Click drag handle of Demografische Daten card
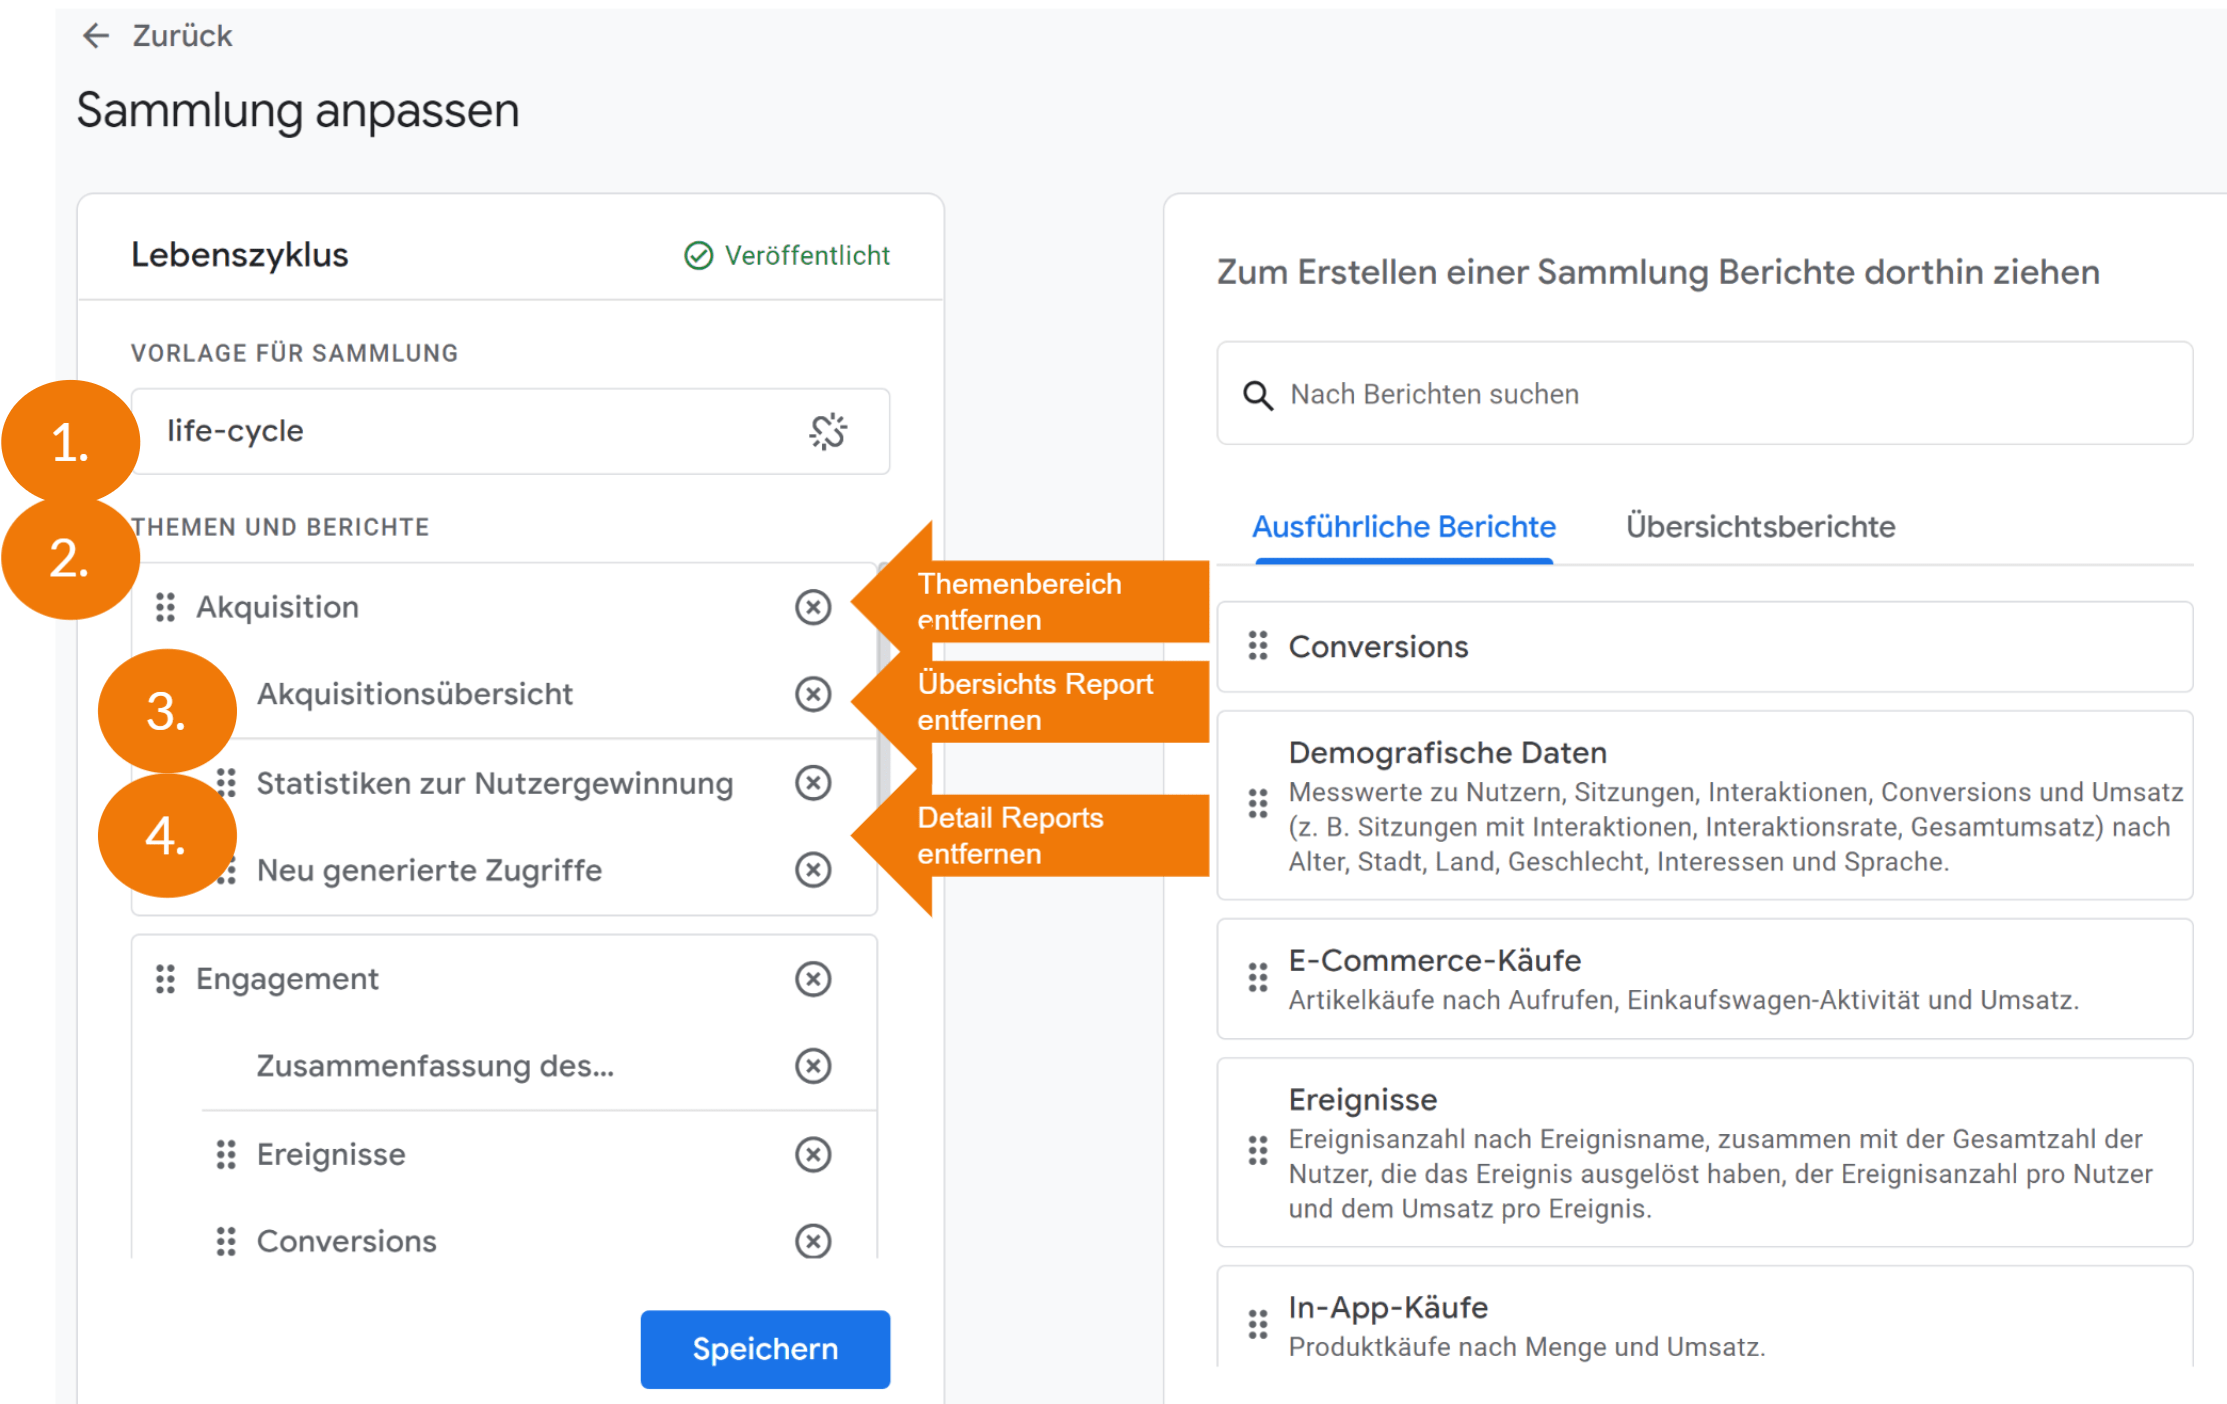Image resolution: width=2227 pixels, height=1404 pixels. pos(1258,804)
